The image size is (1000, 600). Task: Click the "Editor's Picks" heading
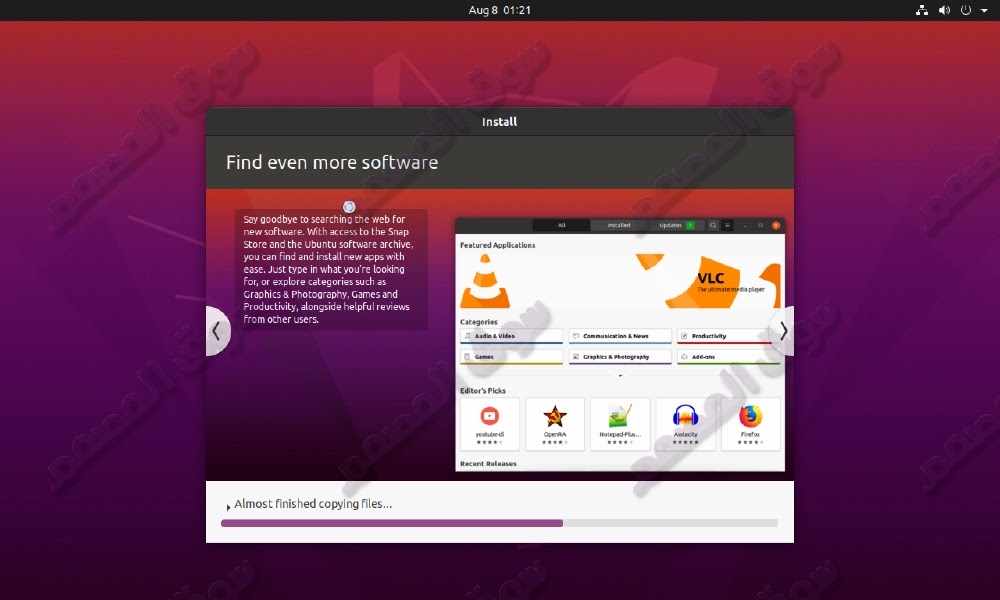pos(483,390)
